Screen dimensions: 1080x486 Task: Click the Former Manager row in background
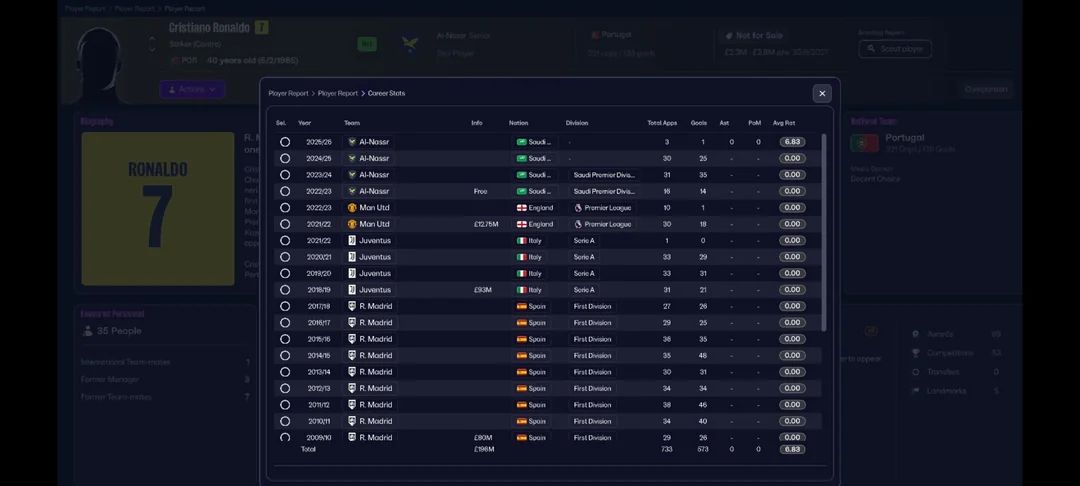pyautogui.click(x=165, y=379)
